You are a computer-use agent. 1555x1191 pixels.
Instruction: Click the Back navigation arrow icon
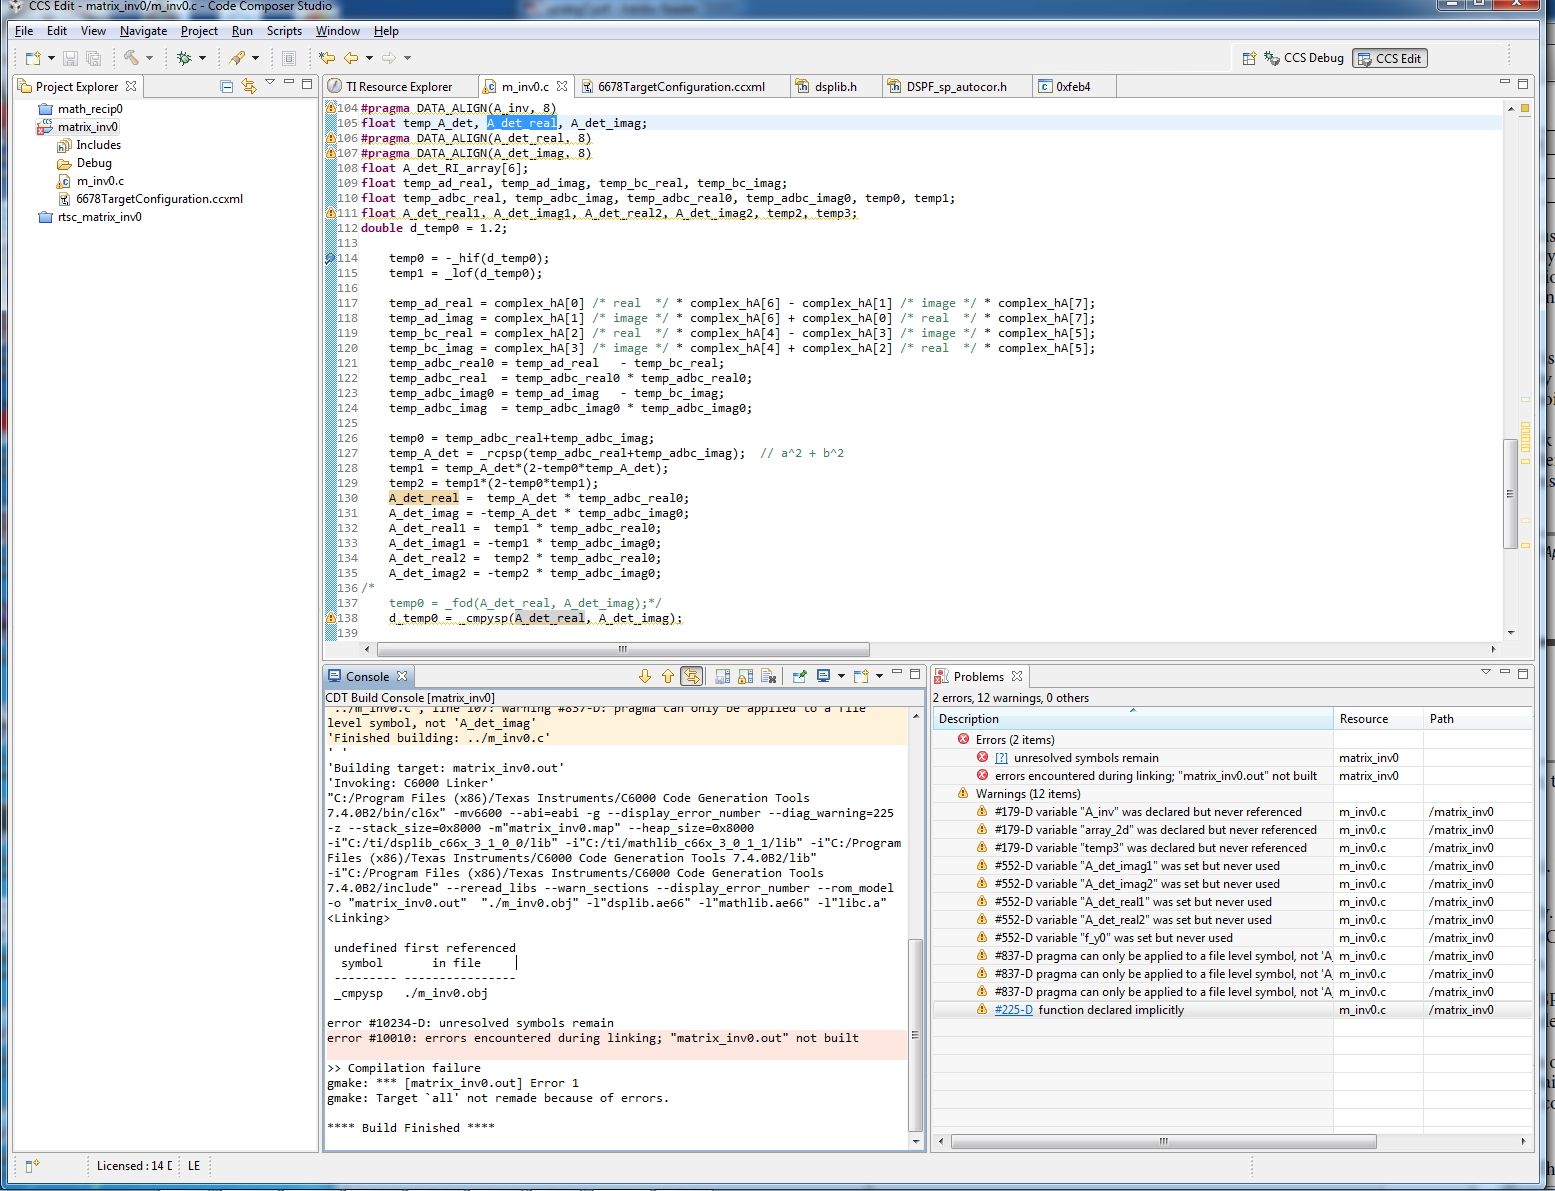coord(351,58)
